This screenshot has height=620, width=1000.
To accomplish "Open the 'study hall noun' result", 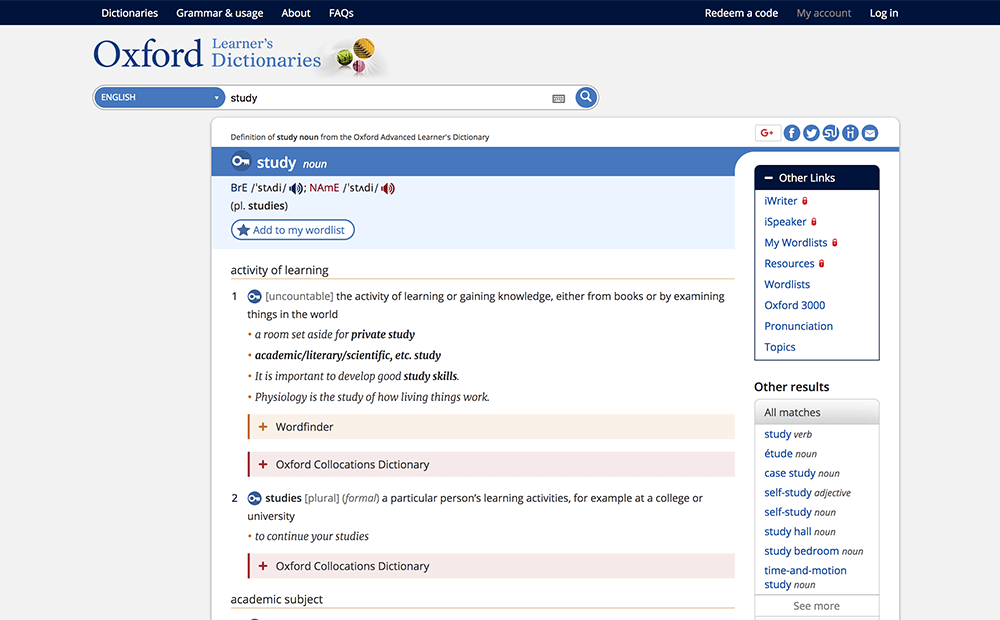I will (x=800, y=531).
